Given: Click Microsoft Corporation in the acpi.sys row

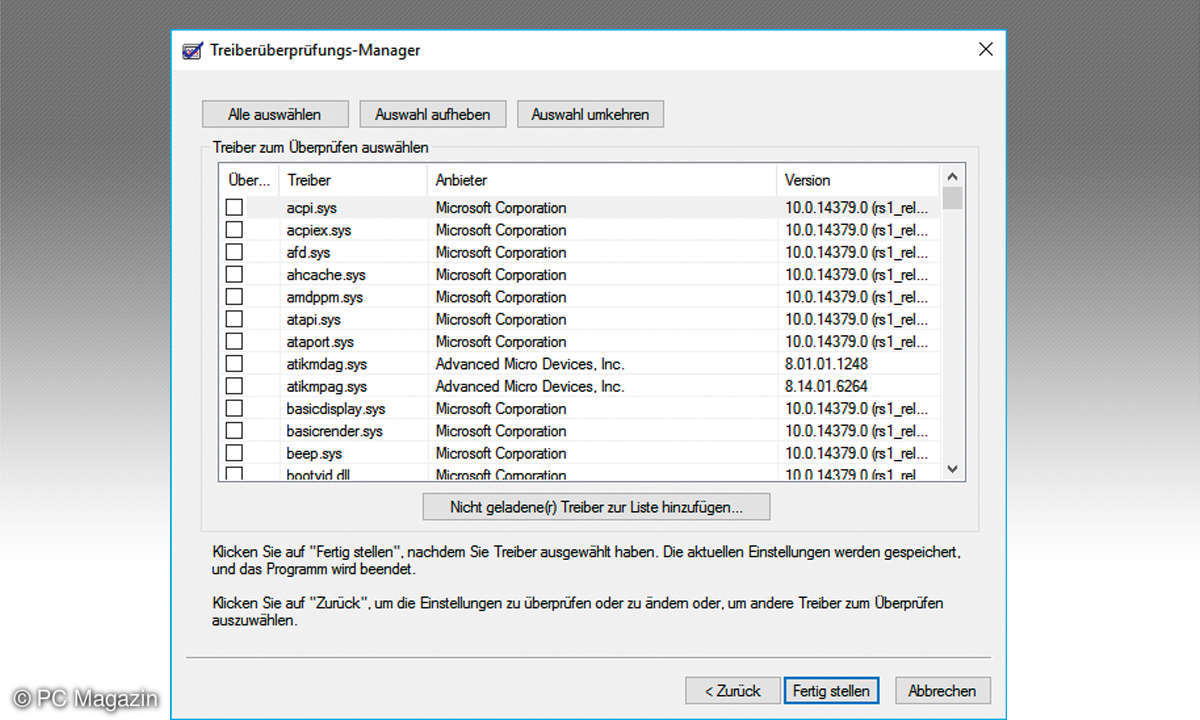Looking at the screenshot, I should click(501, 208).
